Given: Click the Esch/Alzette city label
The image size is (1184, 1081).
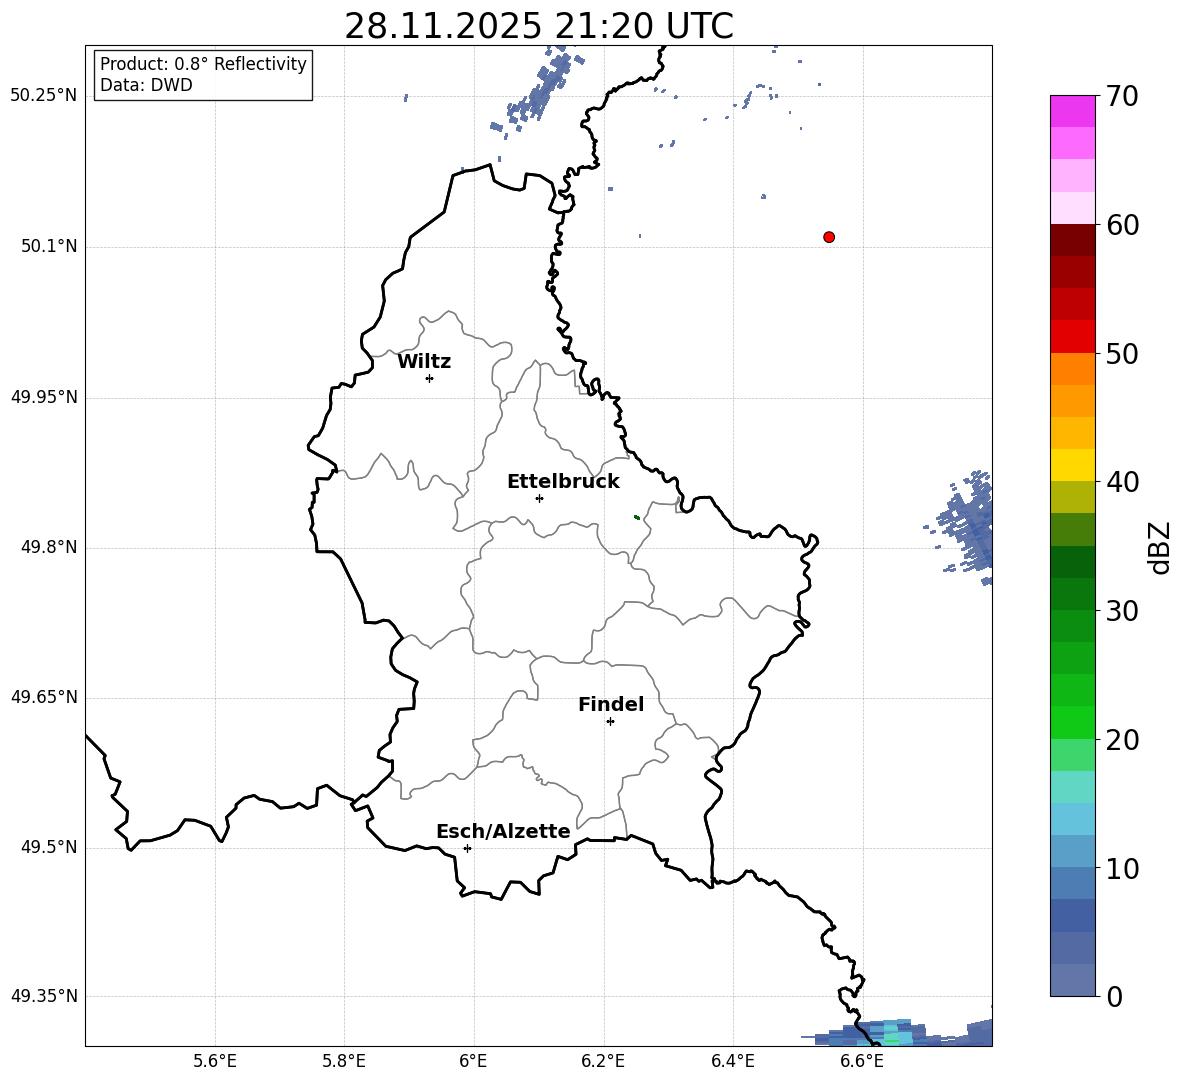Looking at the screenshot, I should [x=503, y=831].
